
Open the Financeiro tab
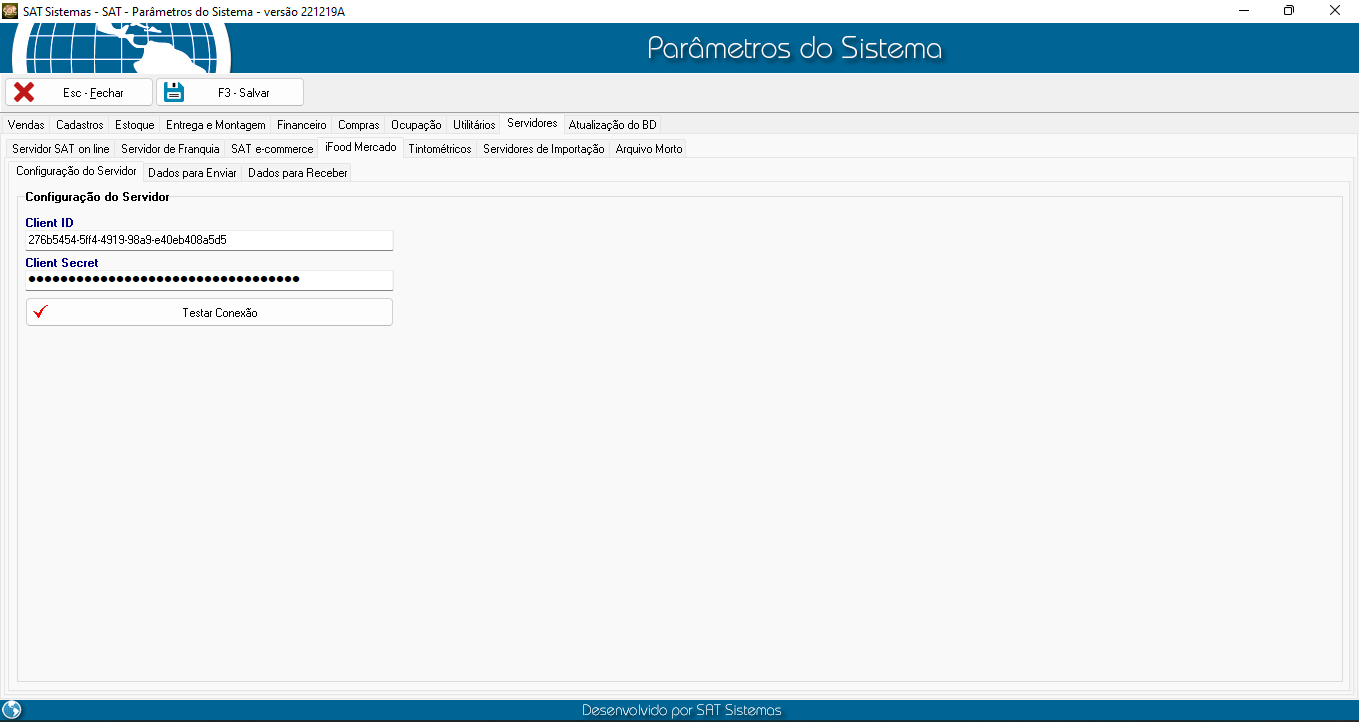tap(302, 125)
